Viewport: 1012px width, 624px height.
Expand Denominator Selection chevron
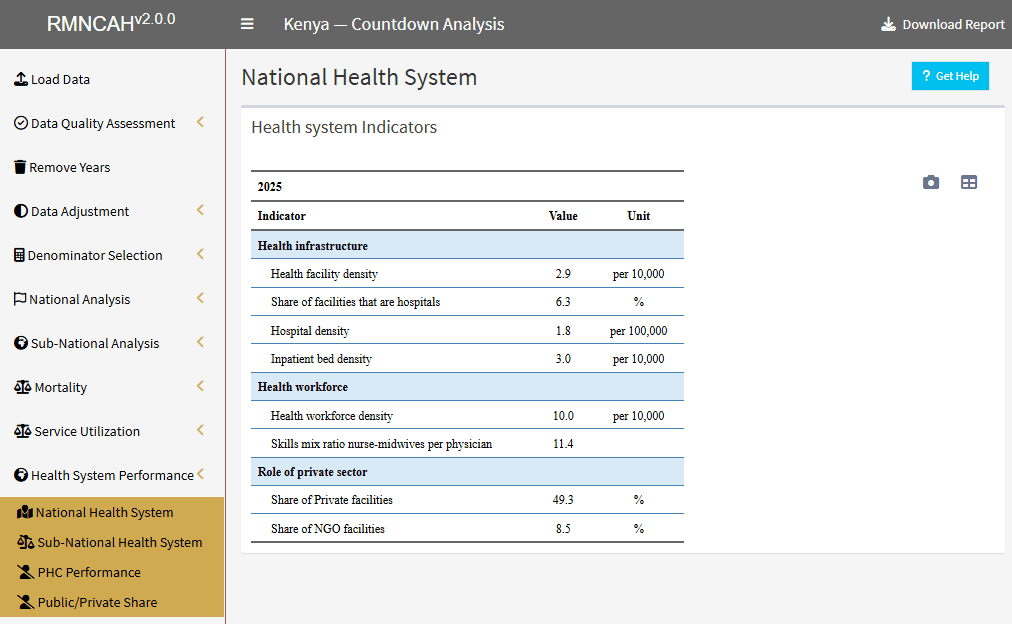[201, 254]
